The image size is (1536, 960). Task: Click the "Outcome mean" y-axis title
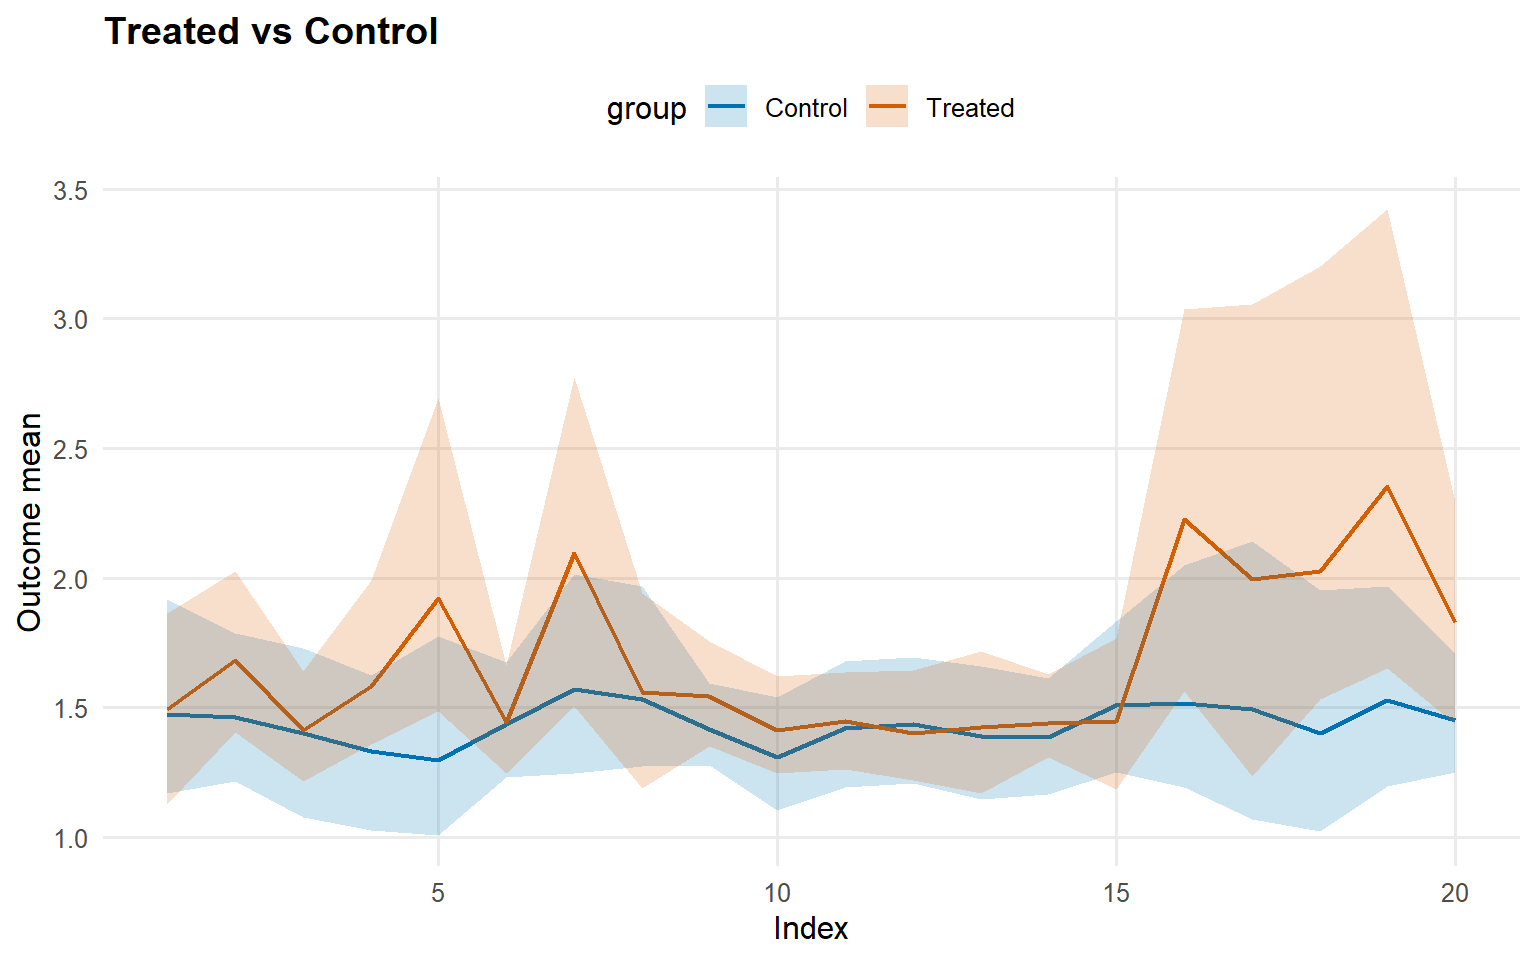pos(30,522)
